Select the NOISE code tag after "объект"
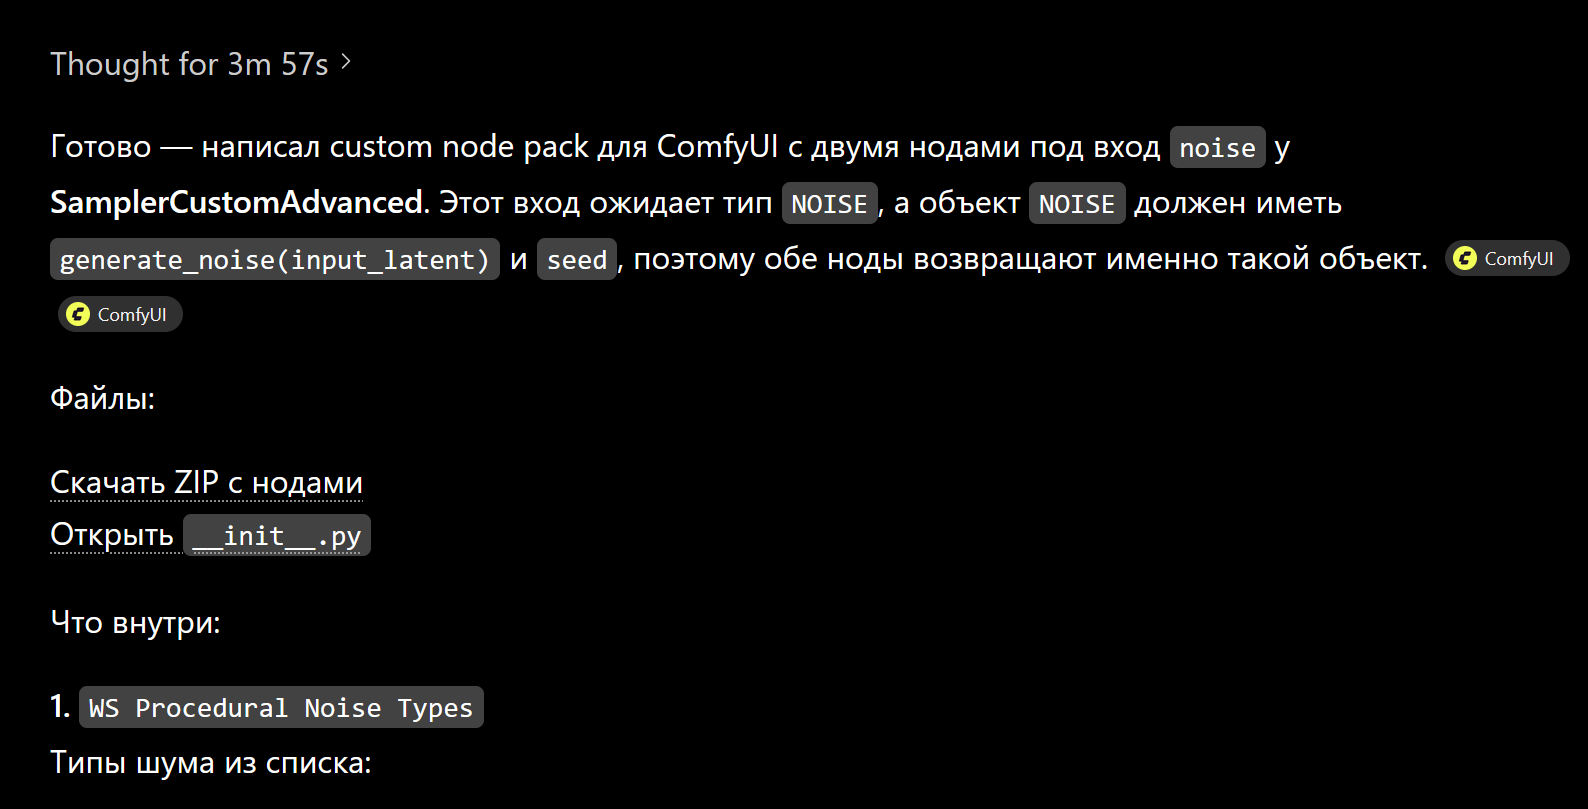 (1077, 203)
